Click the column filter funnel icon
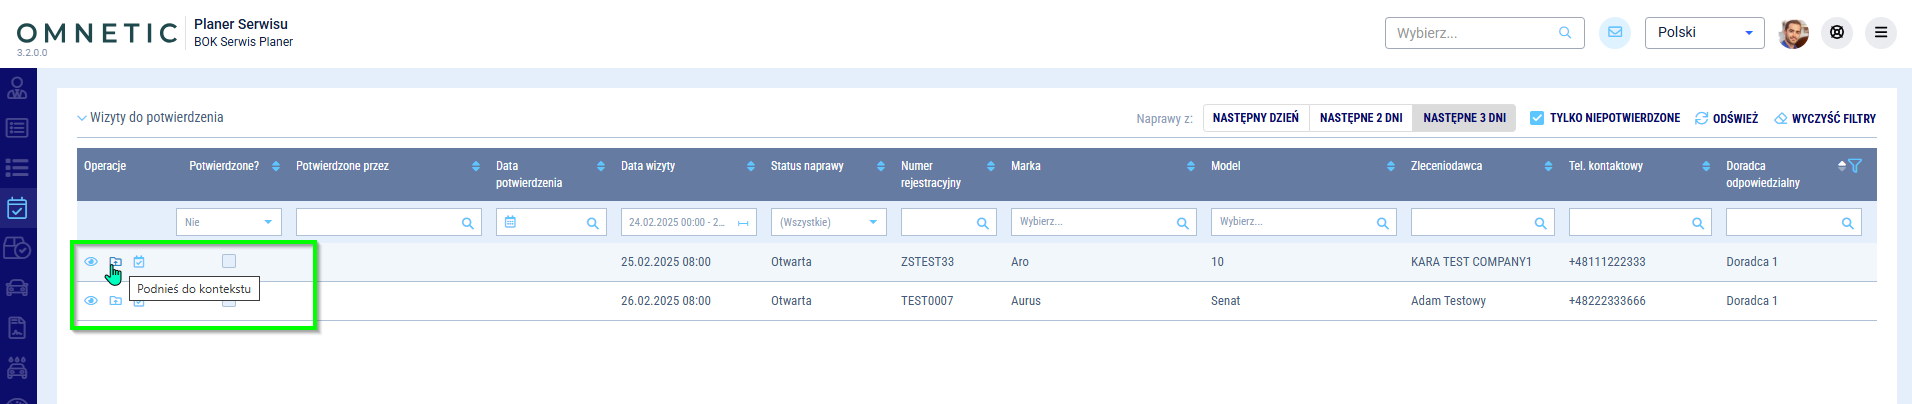The width and height of the screenshot is (1912, 404). pyautogui.click(x=1855, y=166)
